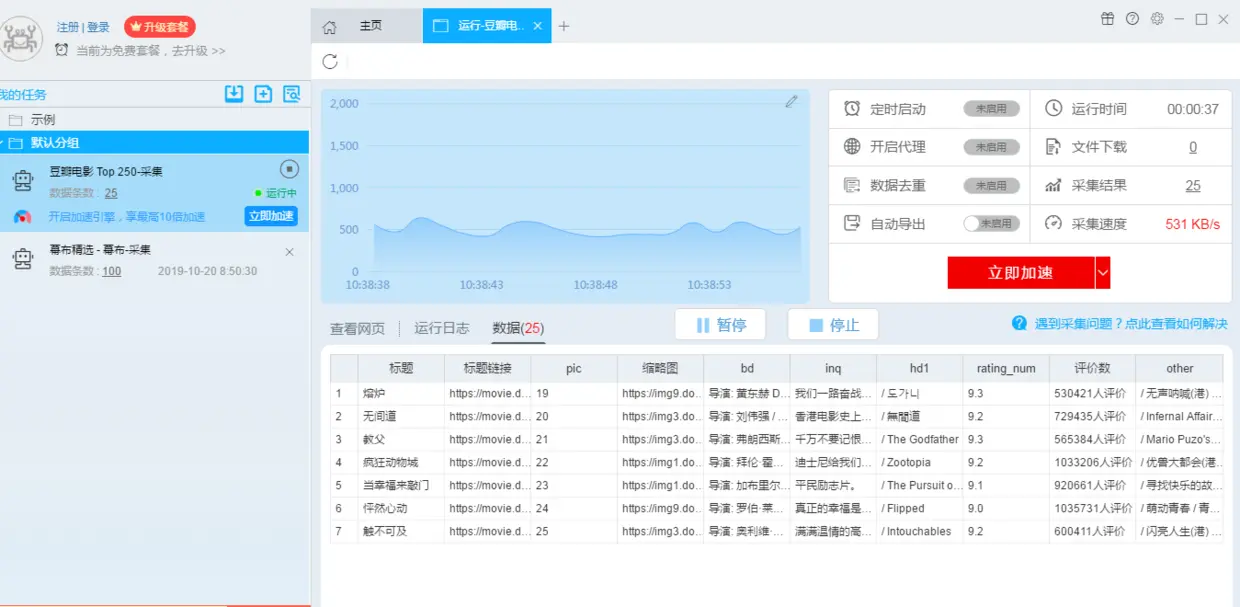Click the home icon beside 主页
The width and height of the screenshot is (1240, 607).
click(329, 27)
